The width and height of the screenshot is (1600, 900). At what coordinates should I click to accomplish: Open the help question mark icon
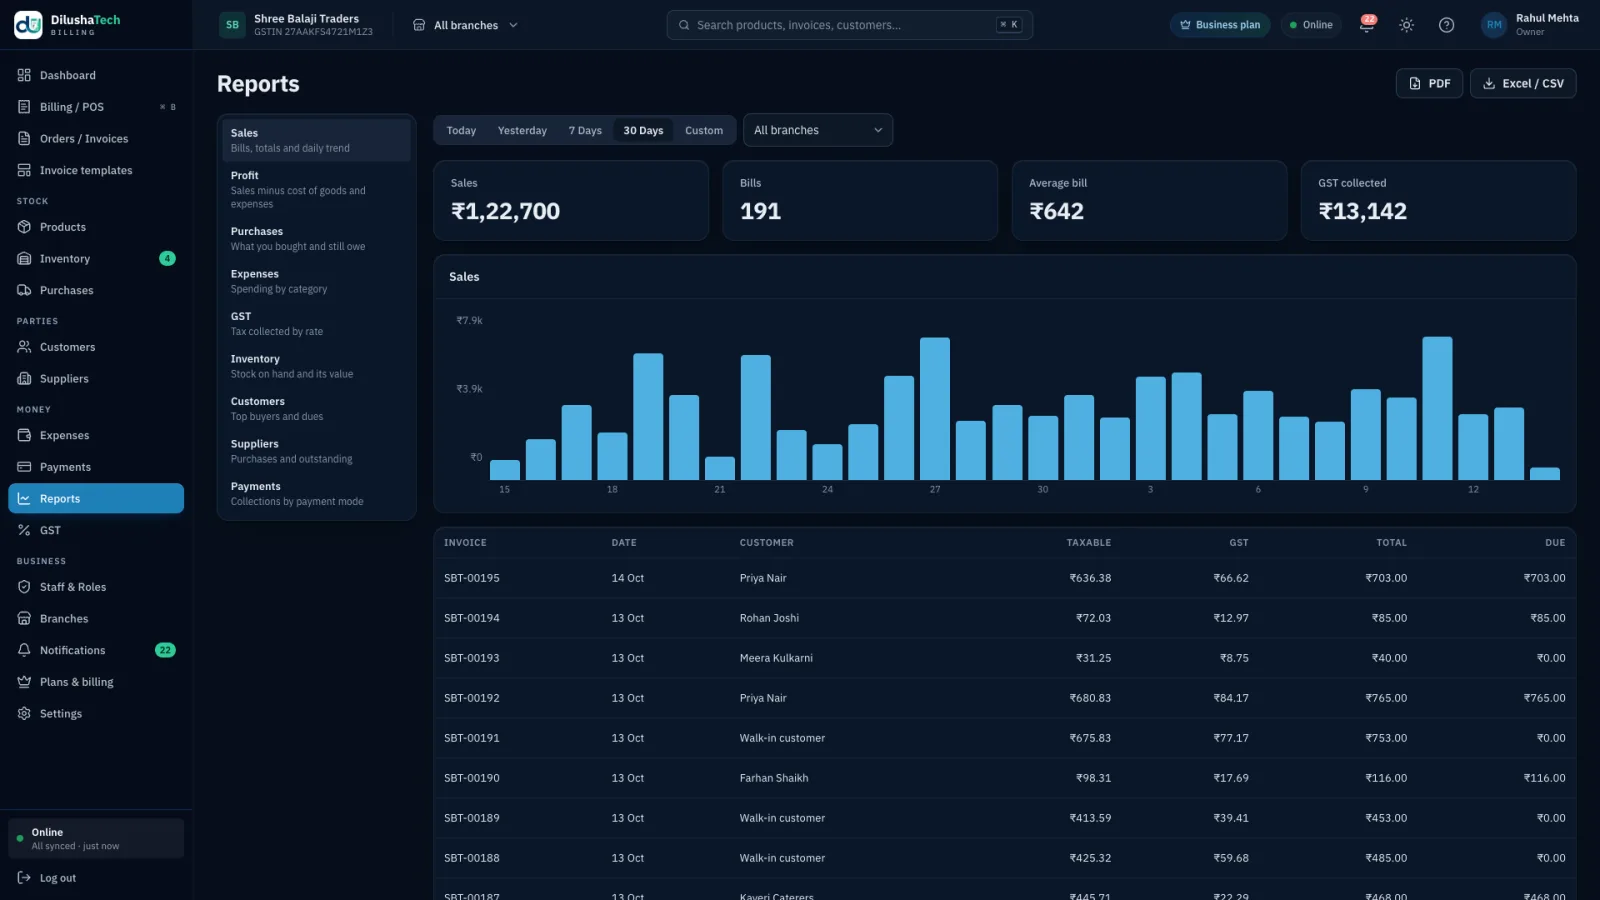pyautogui.click(x=1446, y=25)
